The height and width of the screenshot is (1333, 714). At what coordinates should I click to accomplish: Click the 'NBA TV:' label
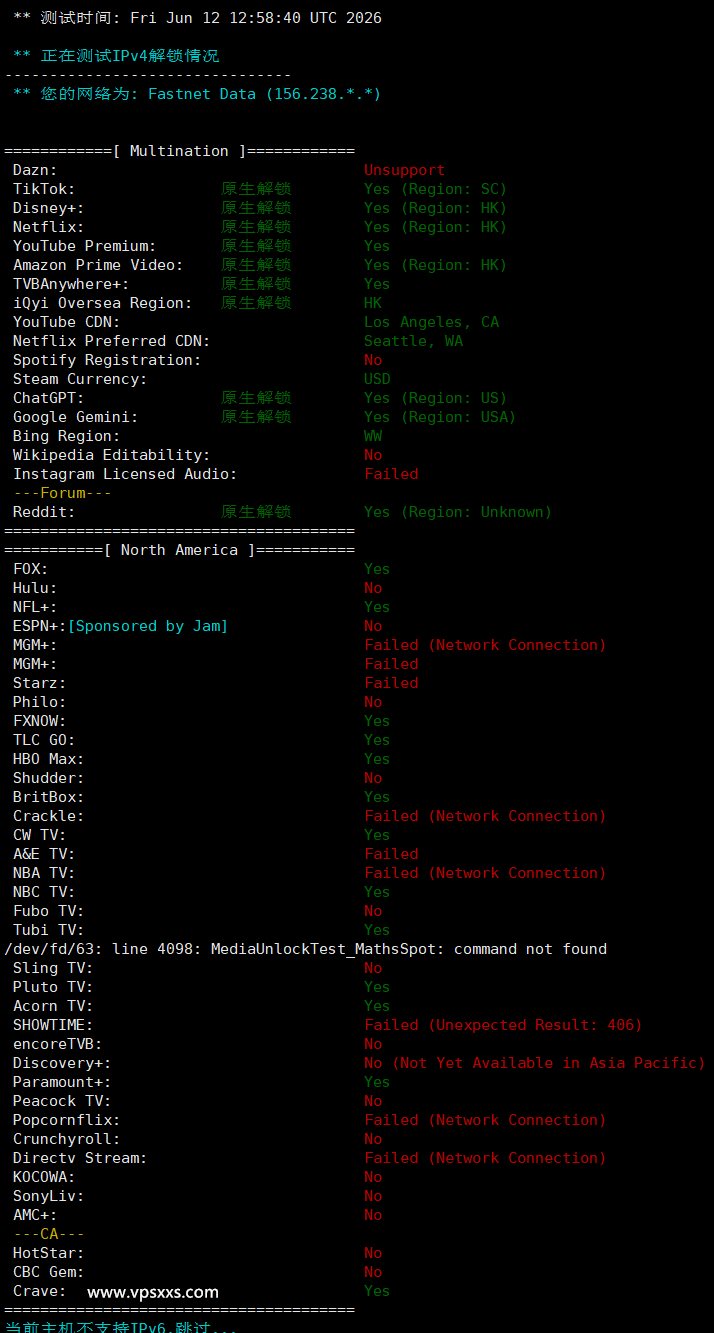click(44, 873)
